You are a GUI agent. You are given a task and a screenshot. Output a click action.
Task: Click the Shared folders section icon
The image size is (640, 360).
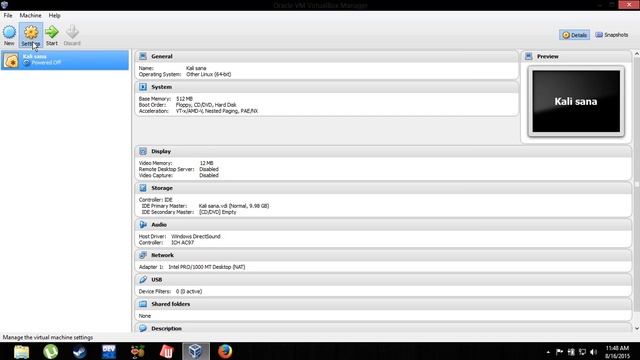[x=143, y=304]
